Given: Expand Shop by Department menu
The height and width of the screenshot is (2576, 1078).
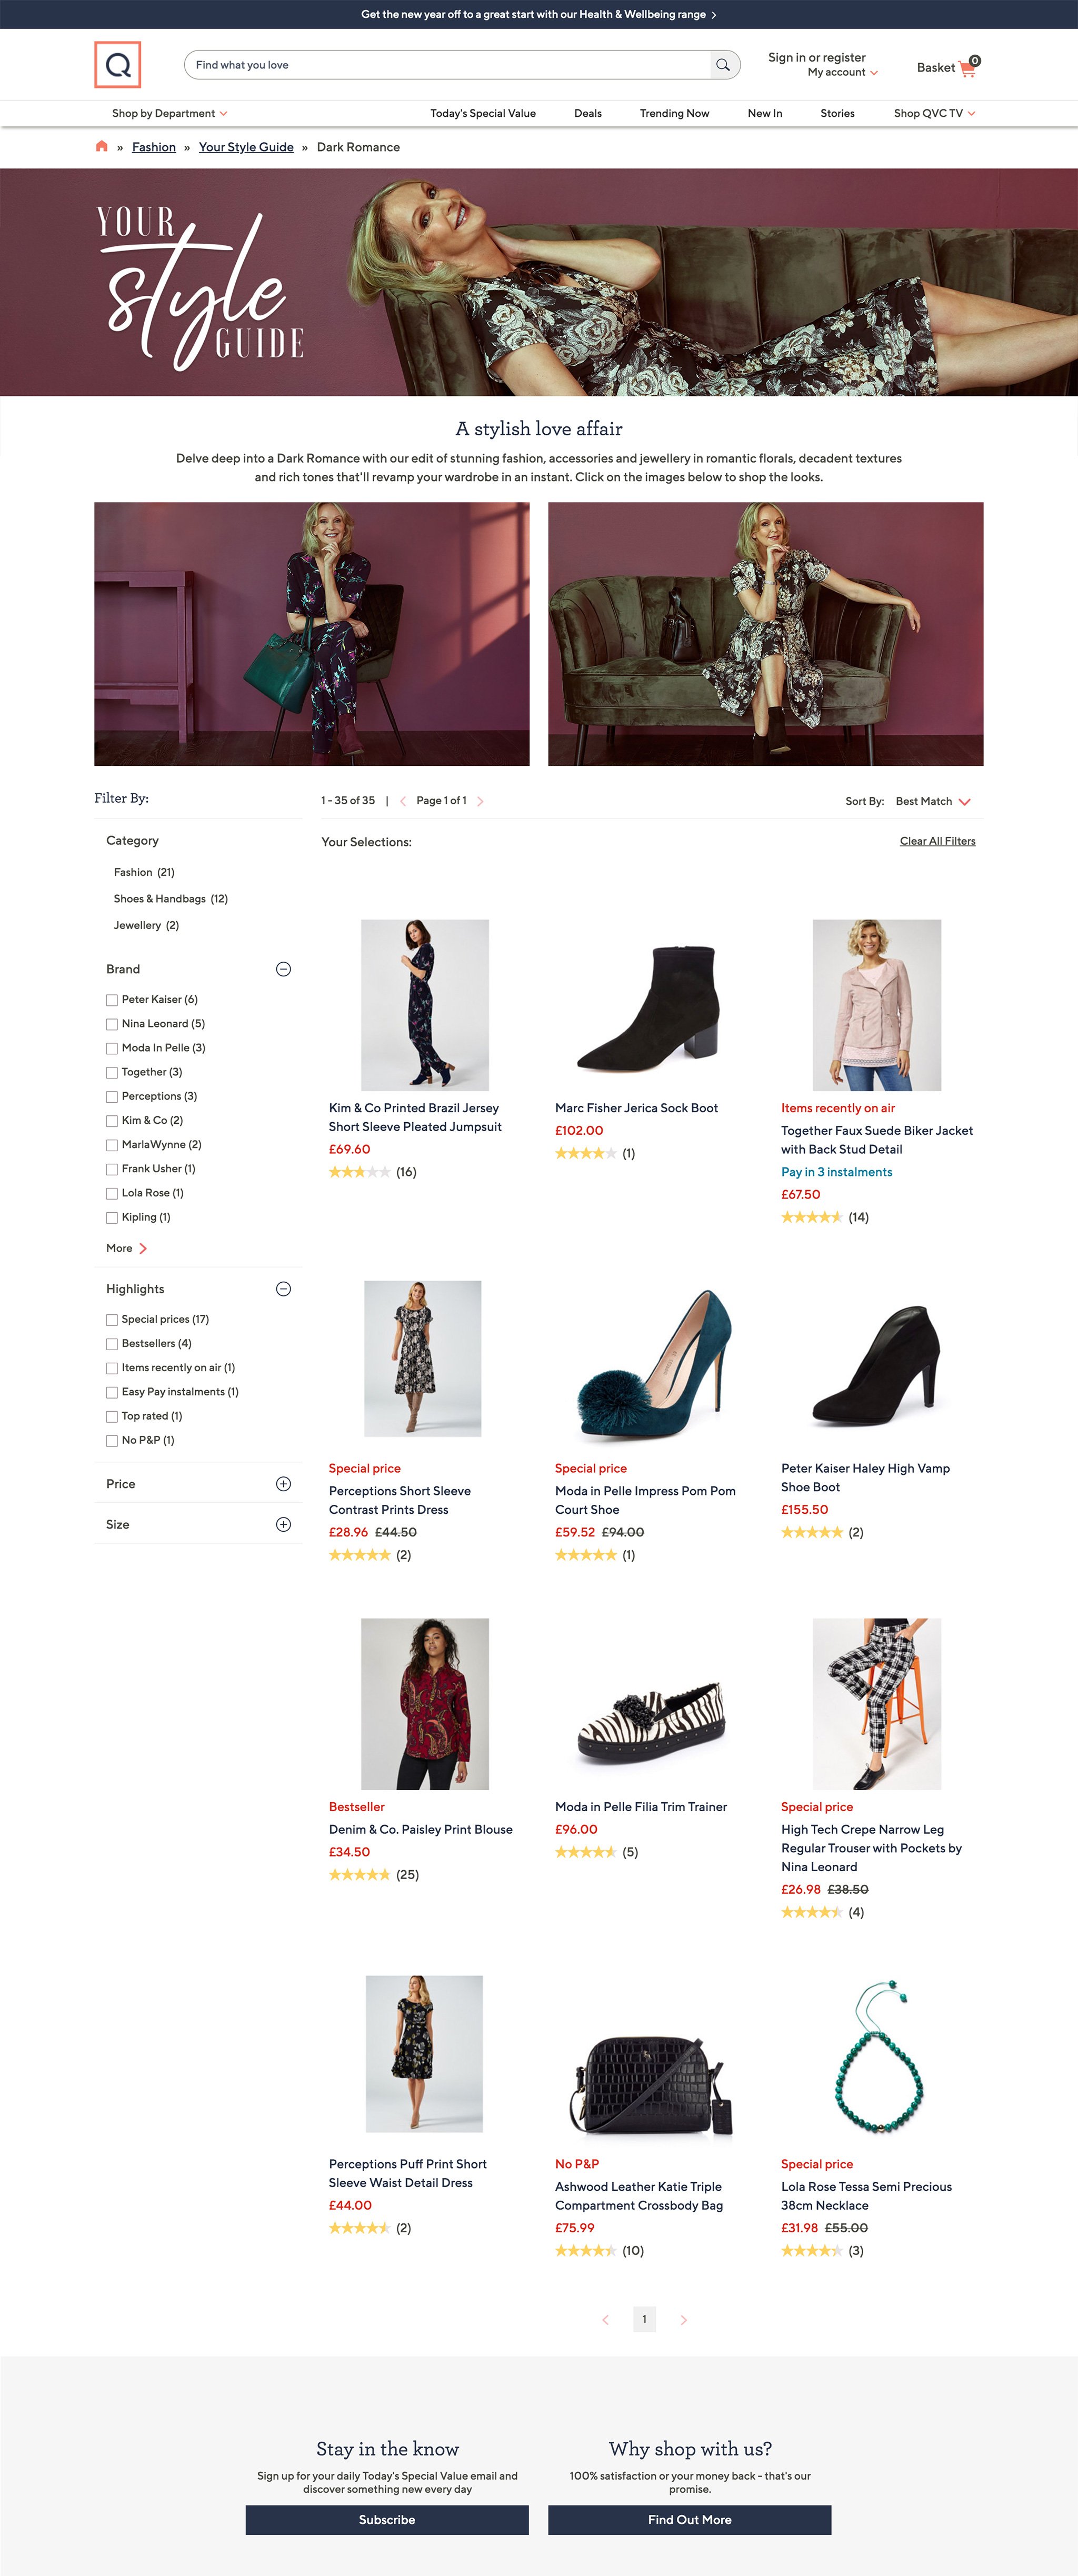Looking at the screenshot, I should tap(170, 113).
